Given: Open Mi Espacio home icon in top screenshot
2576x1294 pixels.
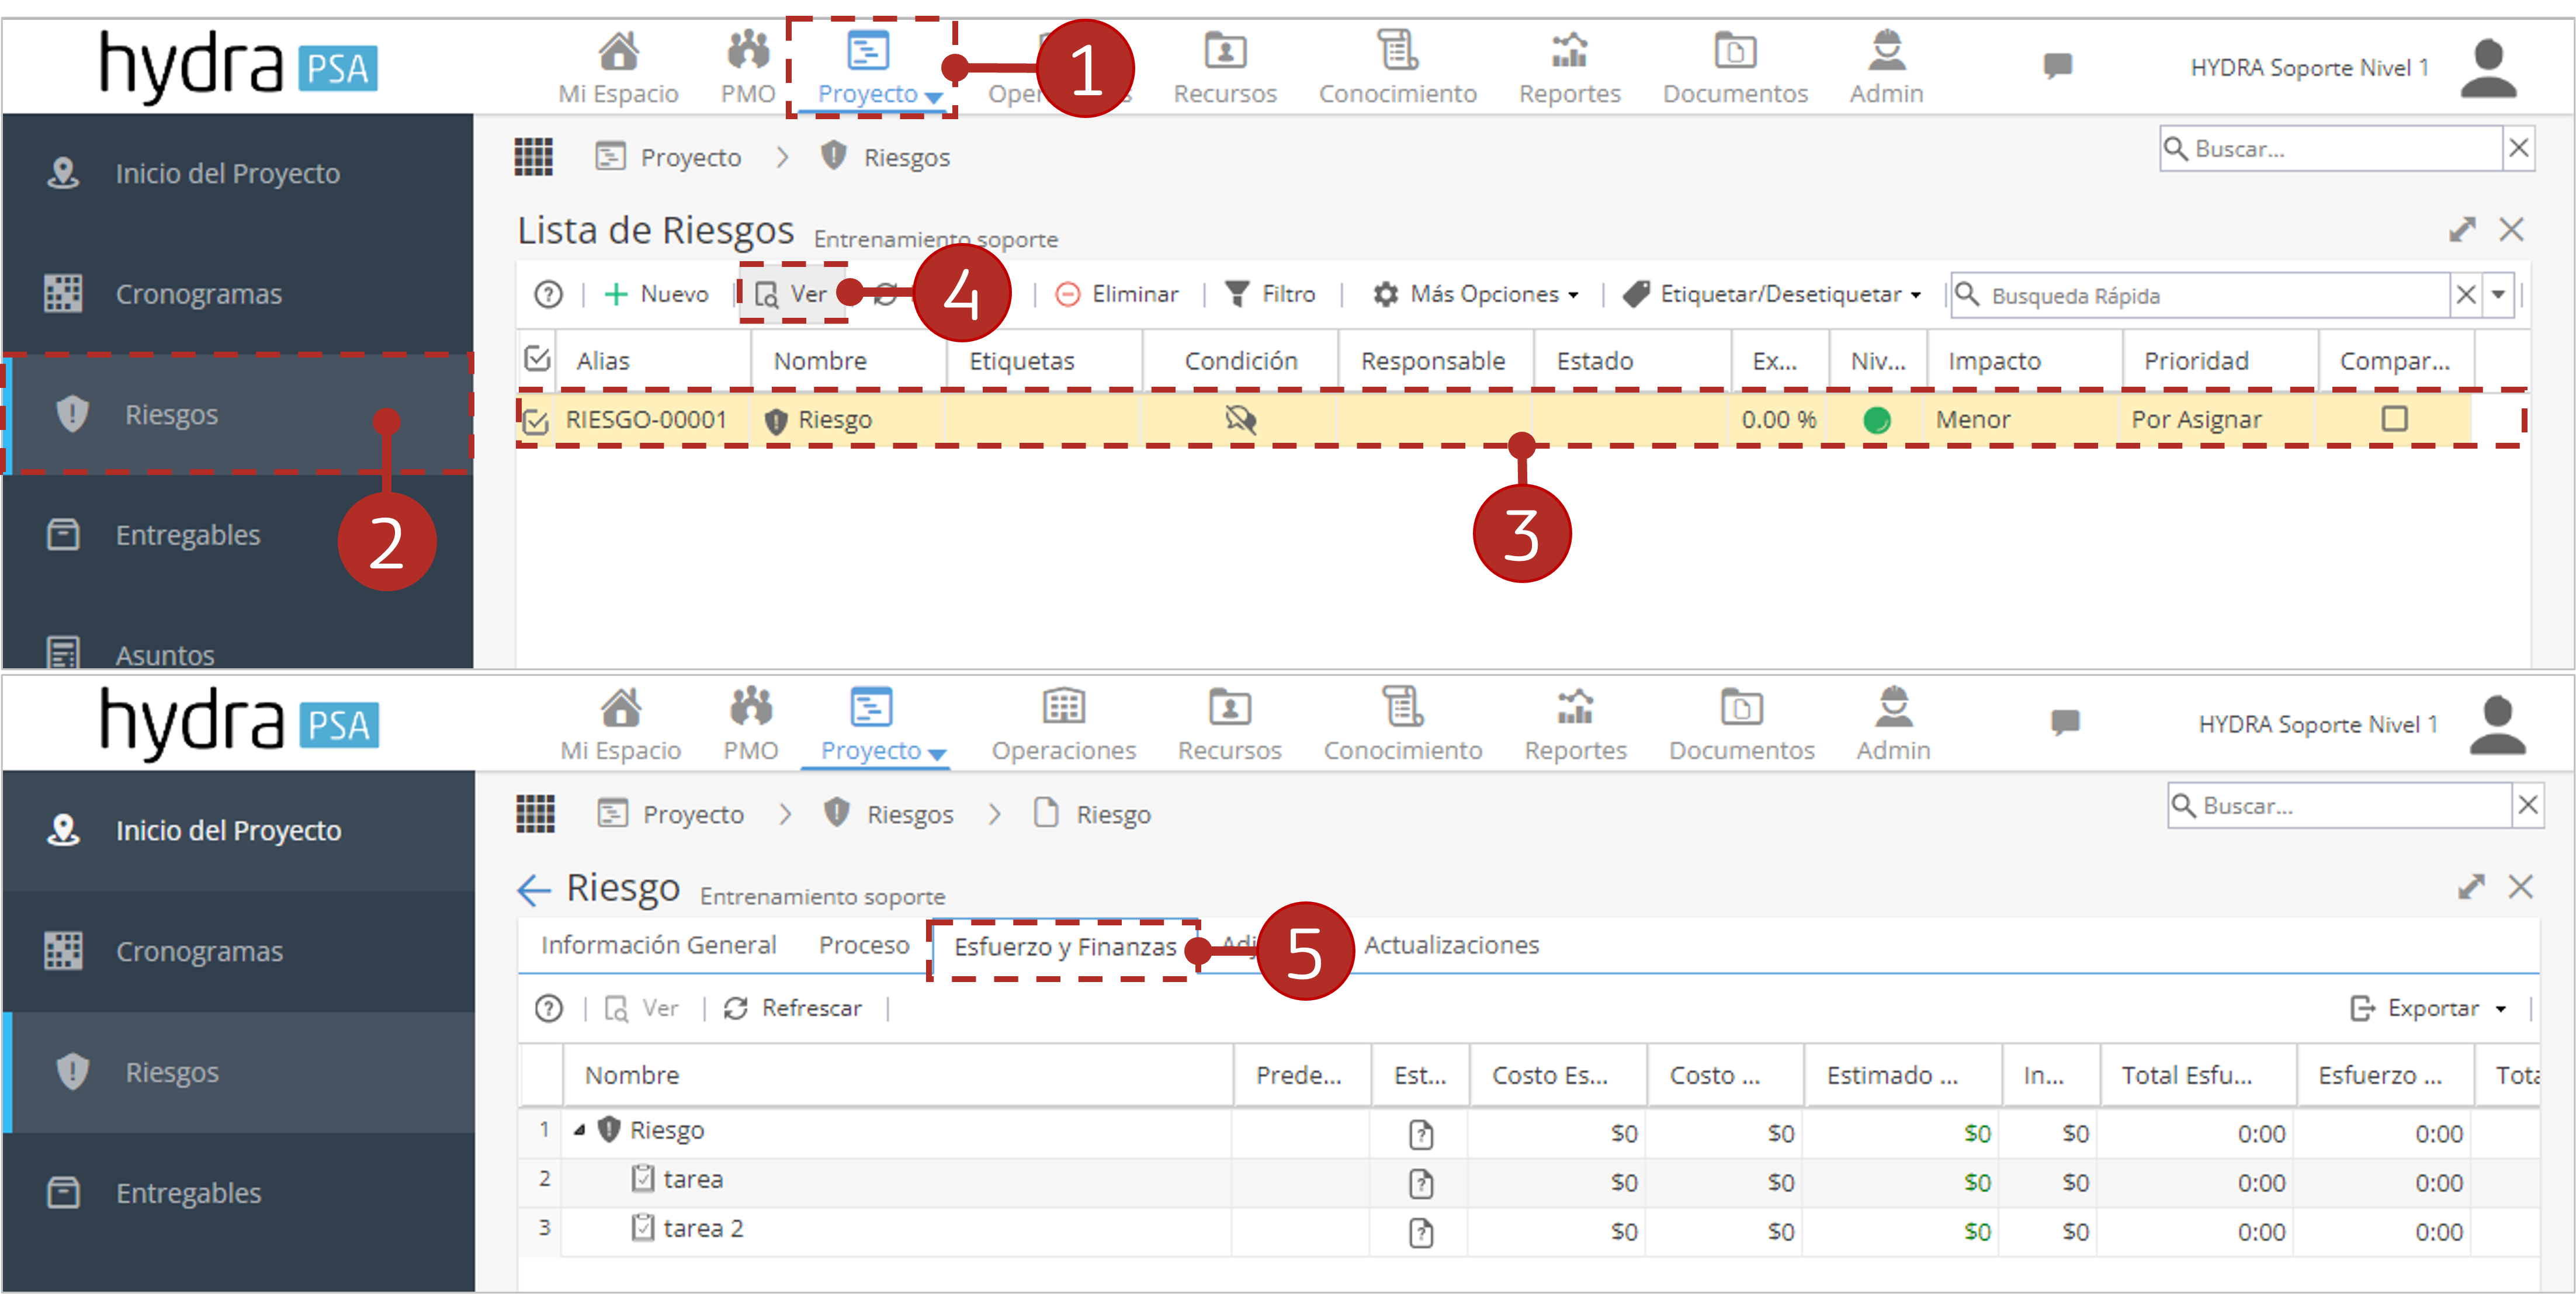Looking at the screenshot, I should [x=618, y=50].
